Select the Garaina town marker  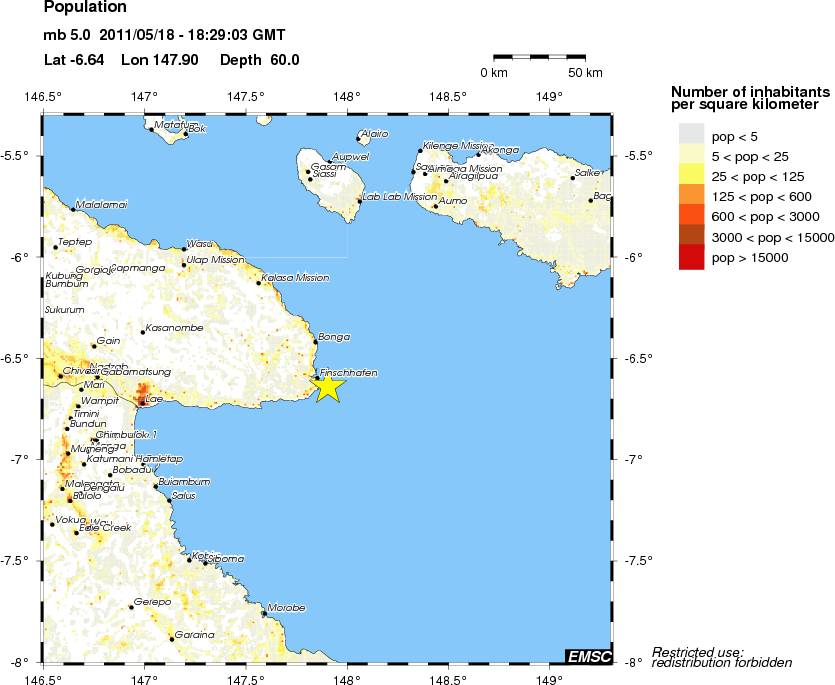point(171,637)
